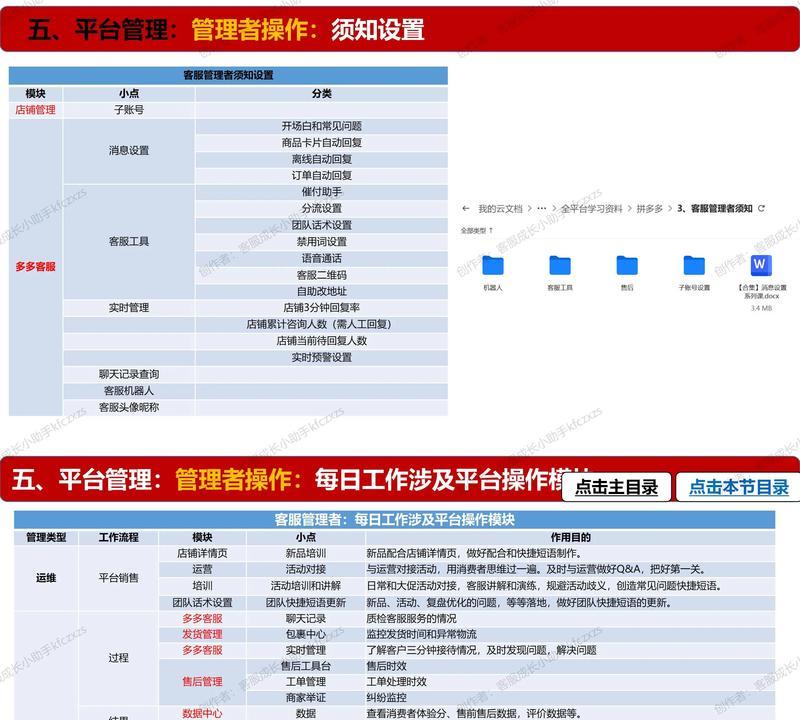Click the back arrow in the cloud docs breadcrumb

pyautogui.click(x=465, y=208)
